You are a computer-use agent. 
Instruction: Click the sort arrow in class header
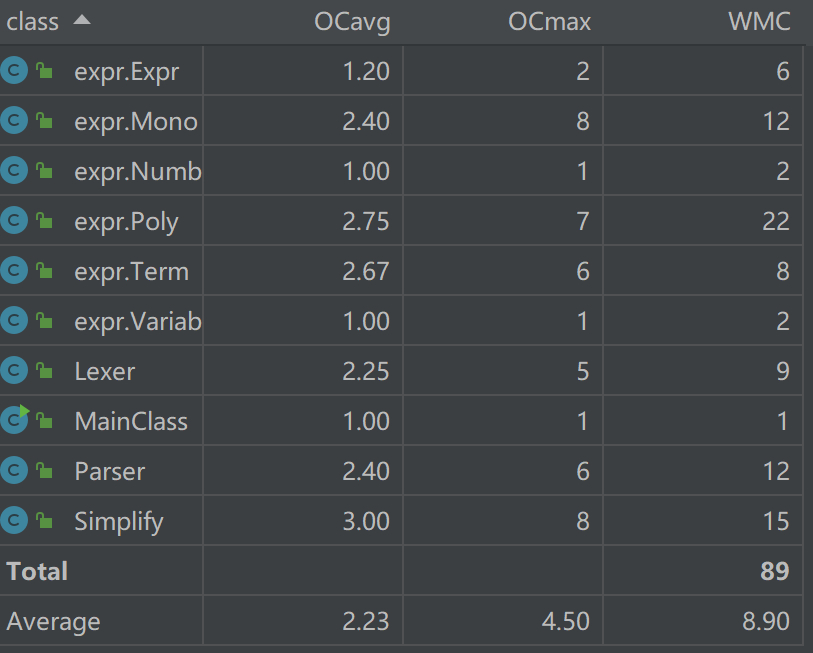pyautogui.click(x=82, y=21)
